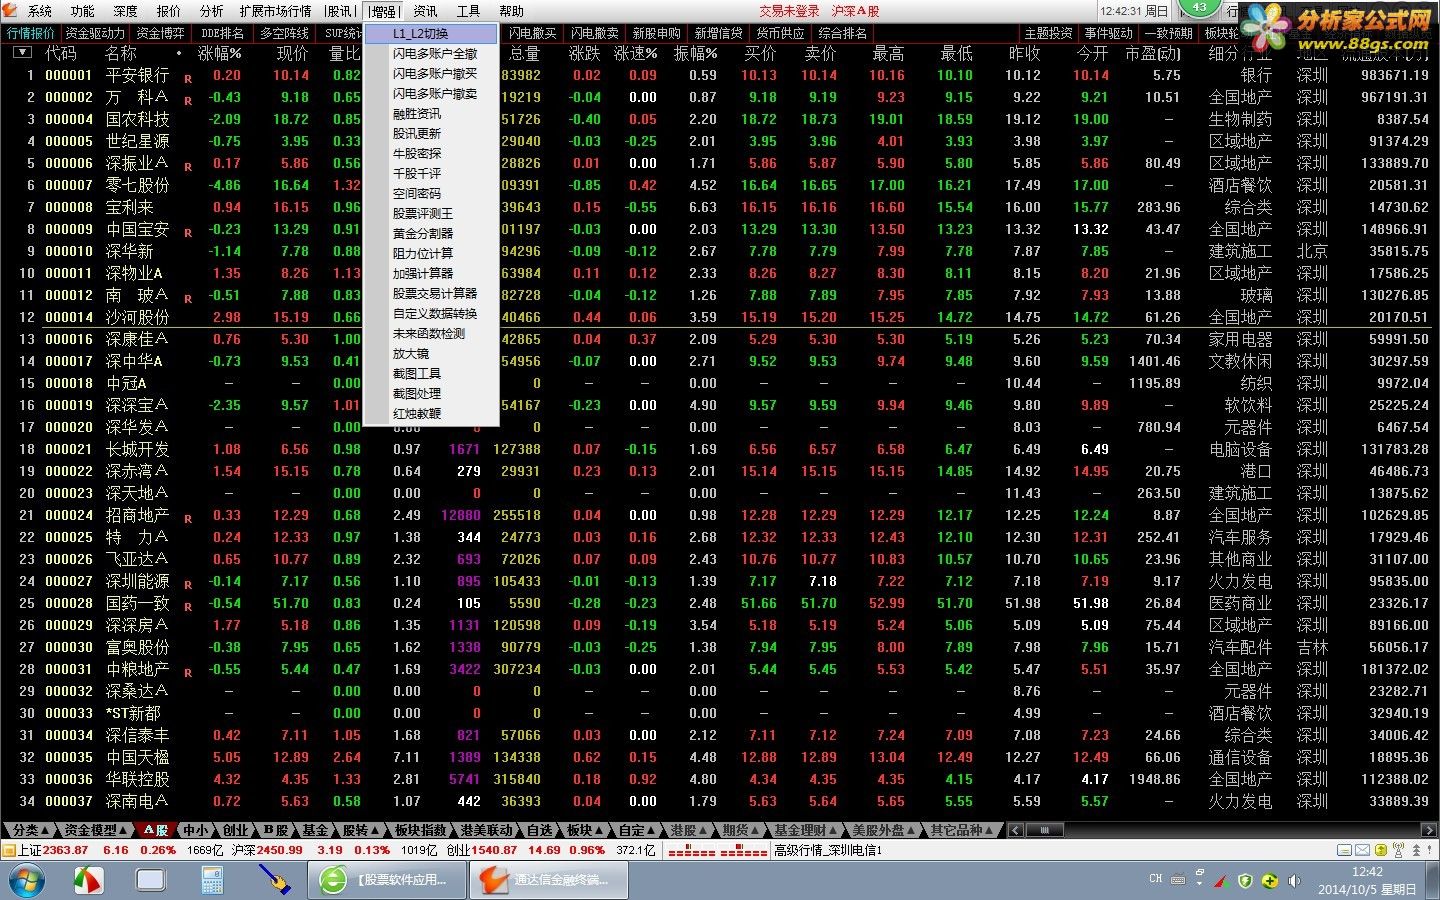Click the application logo icon in the menu bar
The height and width of the screenshot is (900, 1440).
pyautogui.click(x=11, y=11)
